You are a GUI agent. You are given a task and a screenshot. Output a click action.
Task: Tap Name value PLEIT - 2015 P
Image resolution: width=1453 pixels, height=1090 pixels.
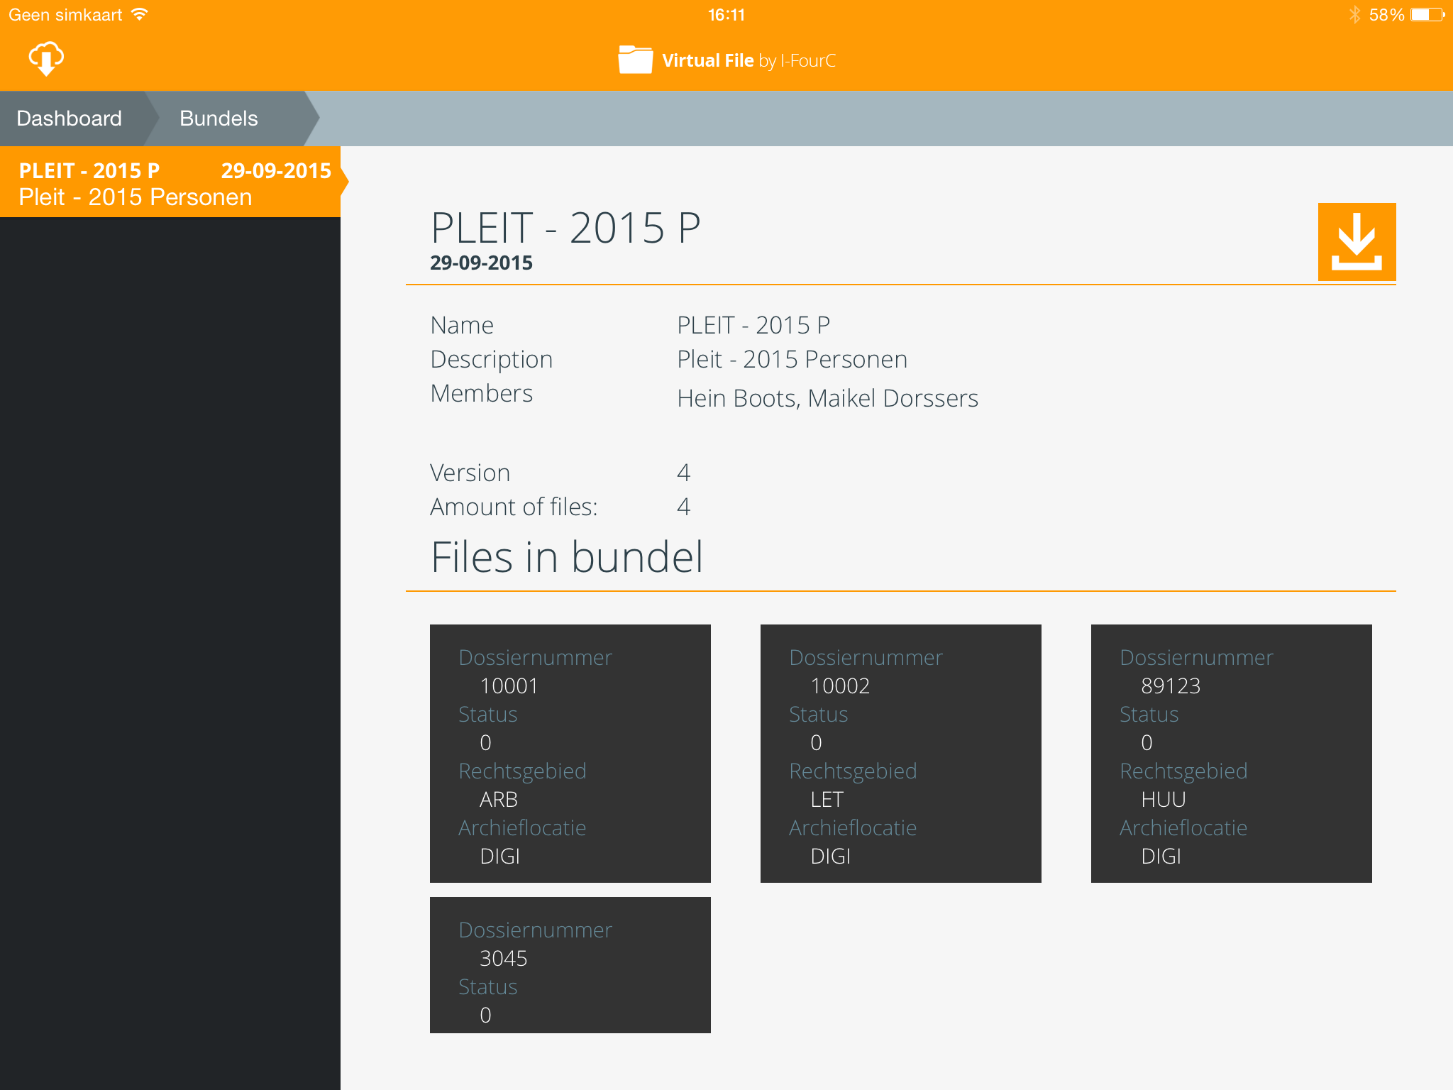753,325
